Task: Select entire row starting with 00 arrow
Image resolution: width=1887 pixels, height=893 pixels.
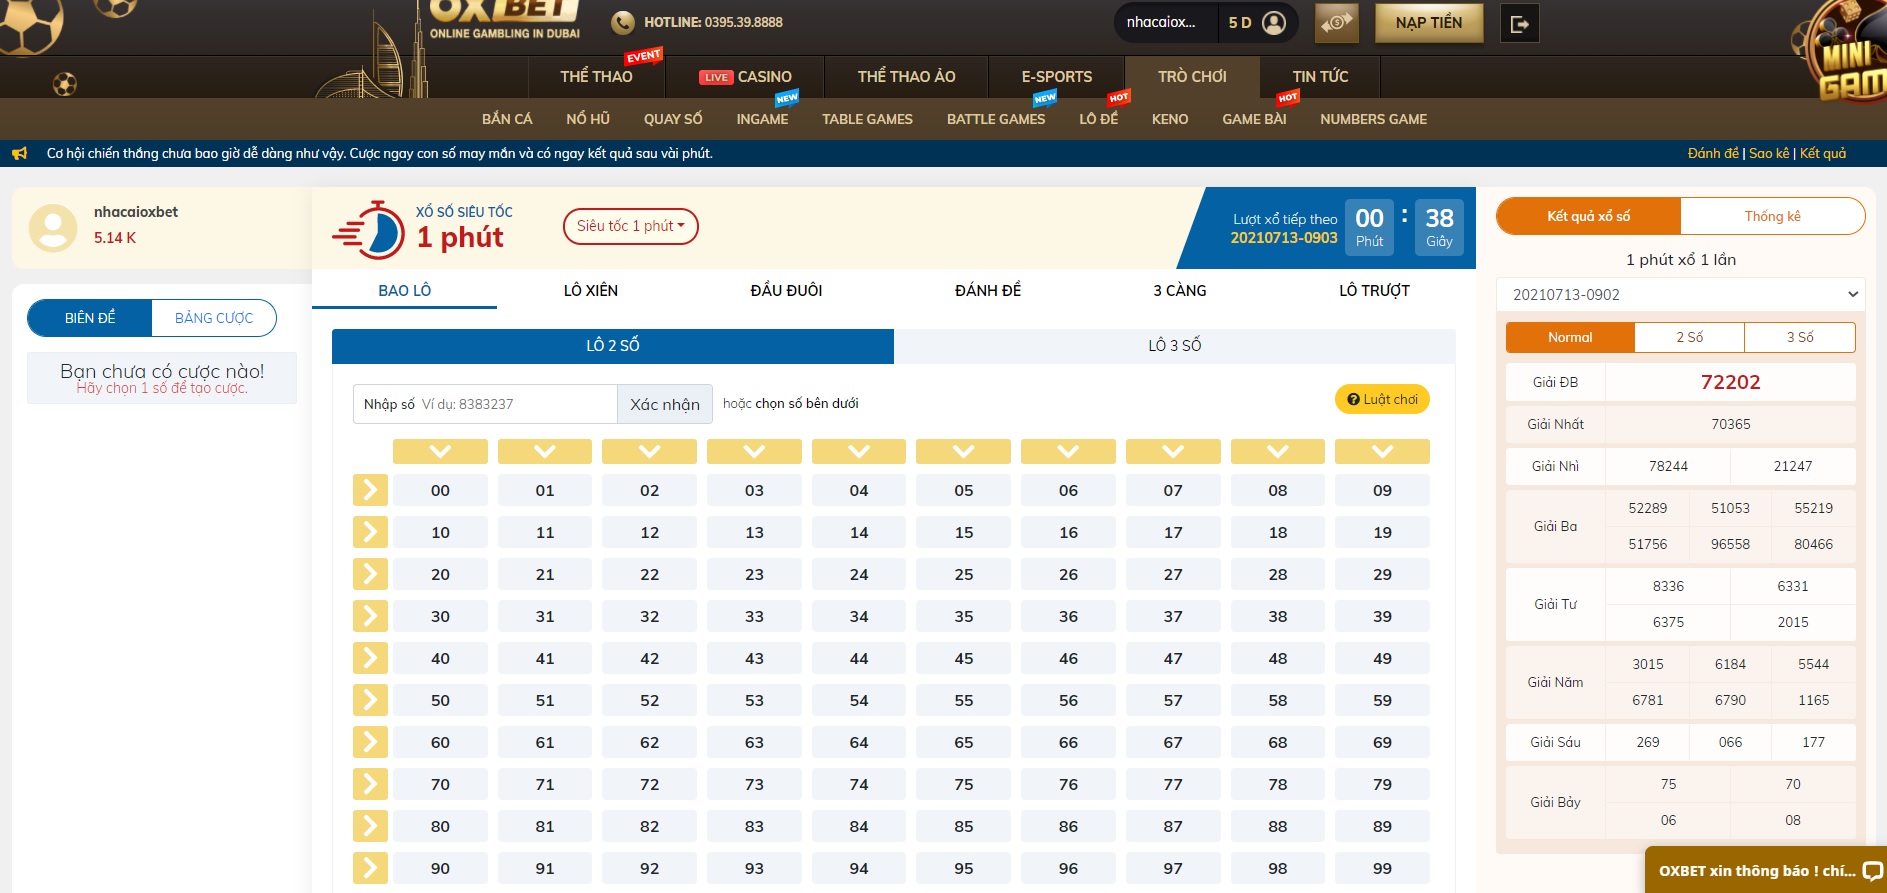Action: tap(369, 490)
